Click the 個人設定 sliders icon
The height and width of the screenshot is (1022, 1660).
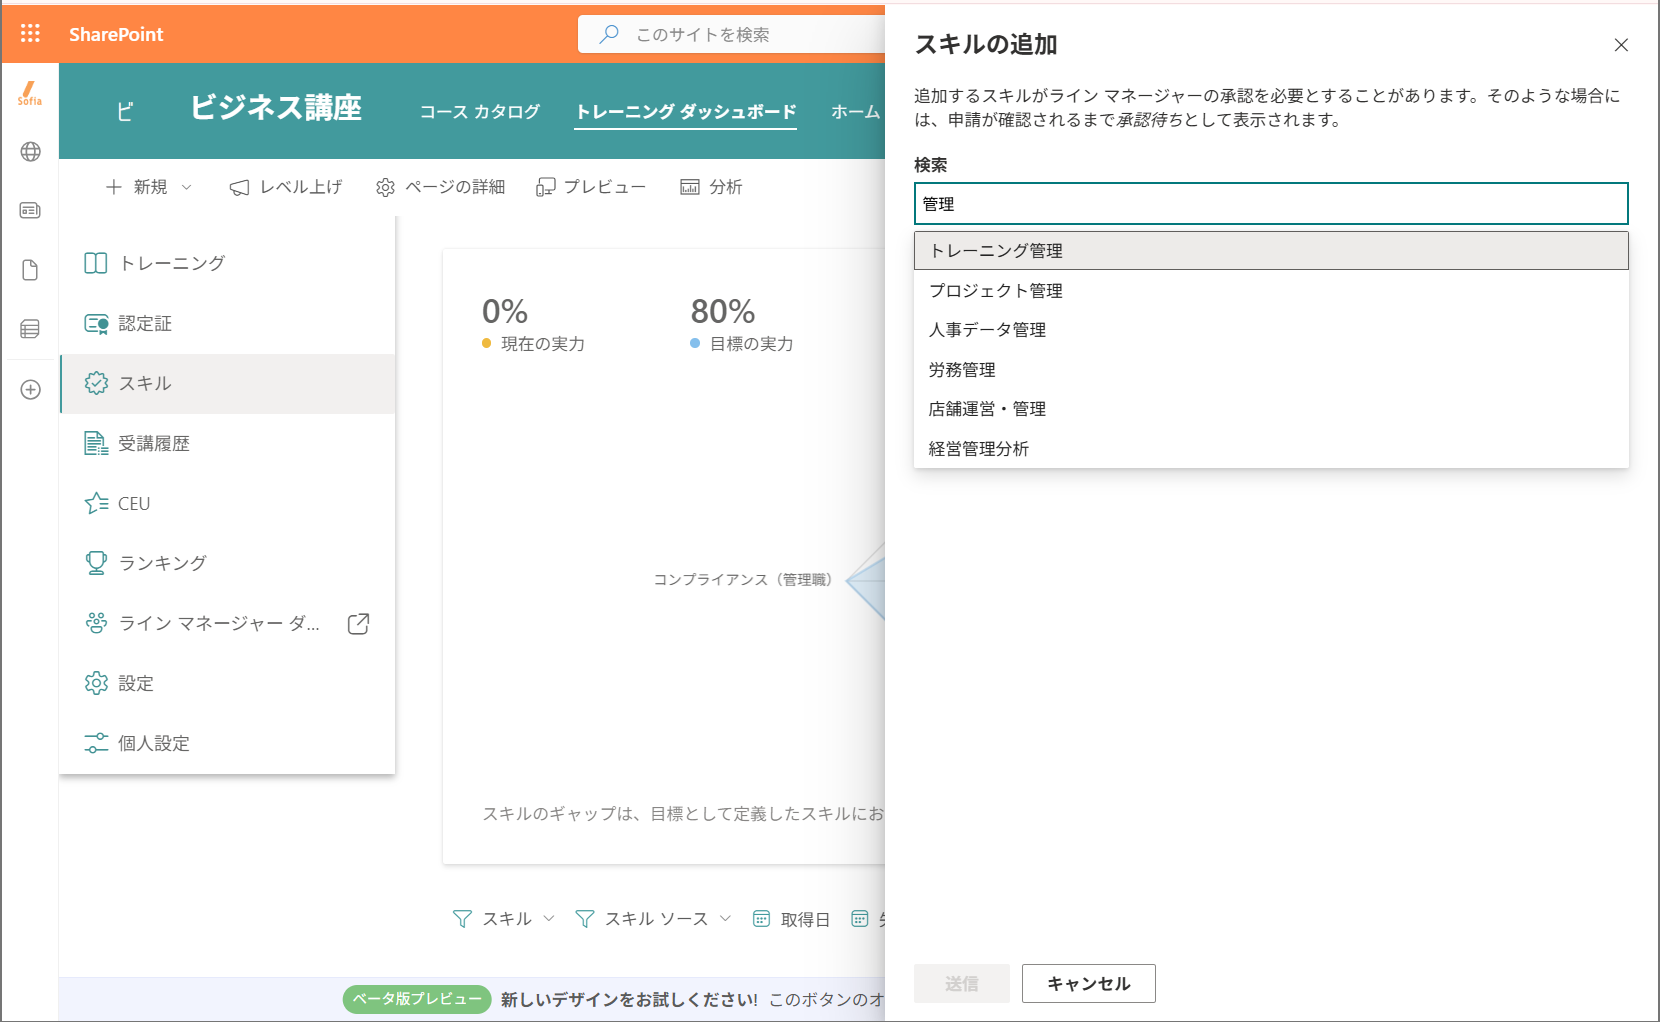point(96,743)
